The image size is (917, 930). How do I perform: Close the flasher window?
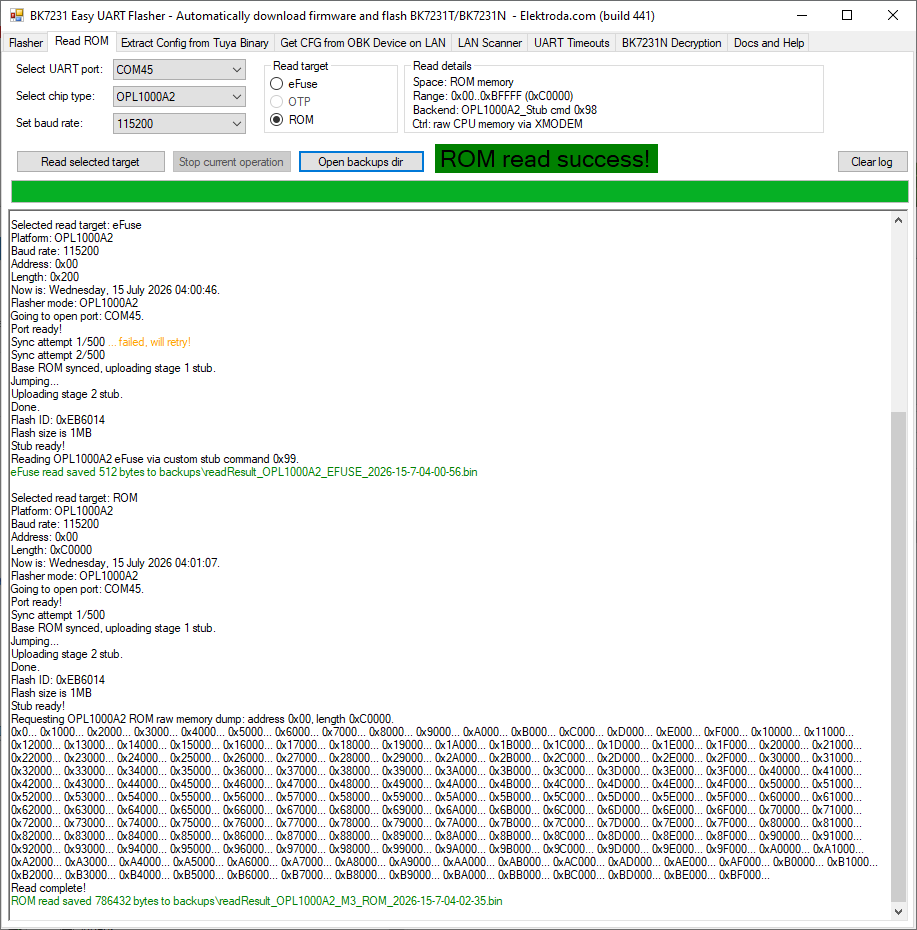pyautogui.click(x=893, y=15)
